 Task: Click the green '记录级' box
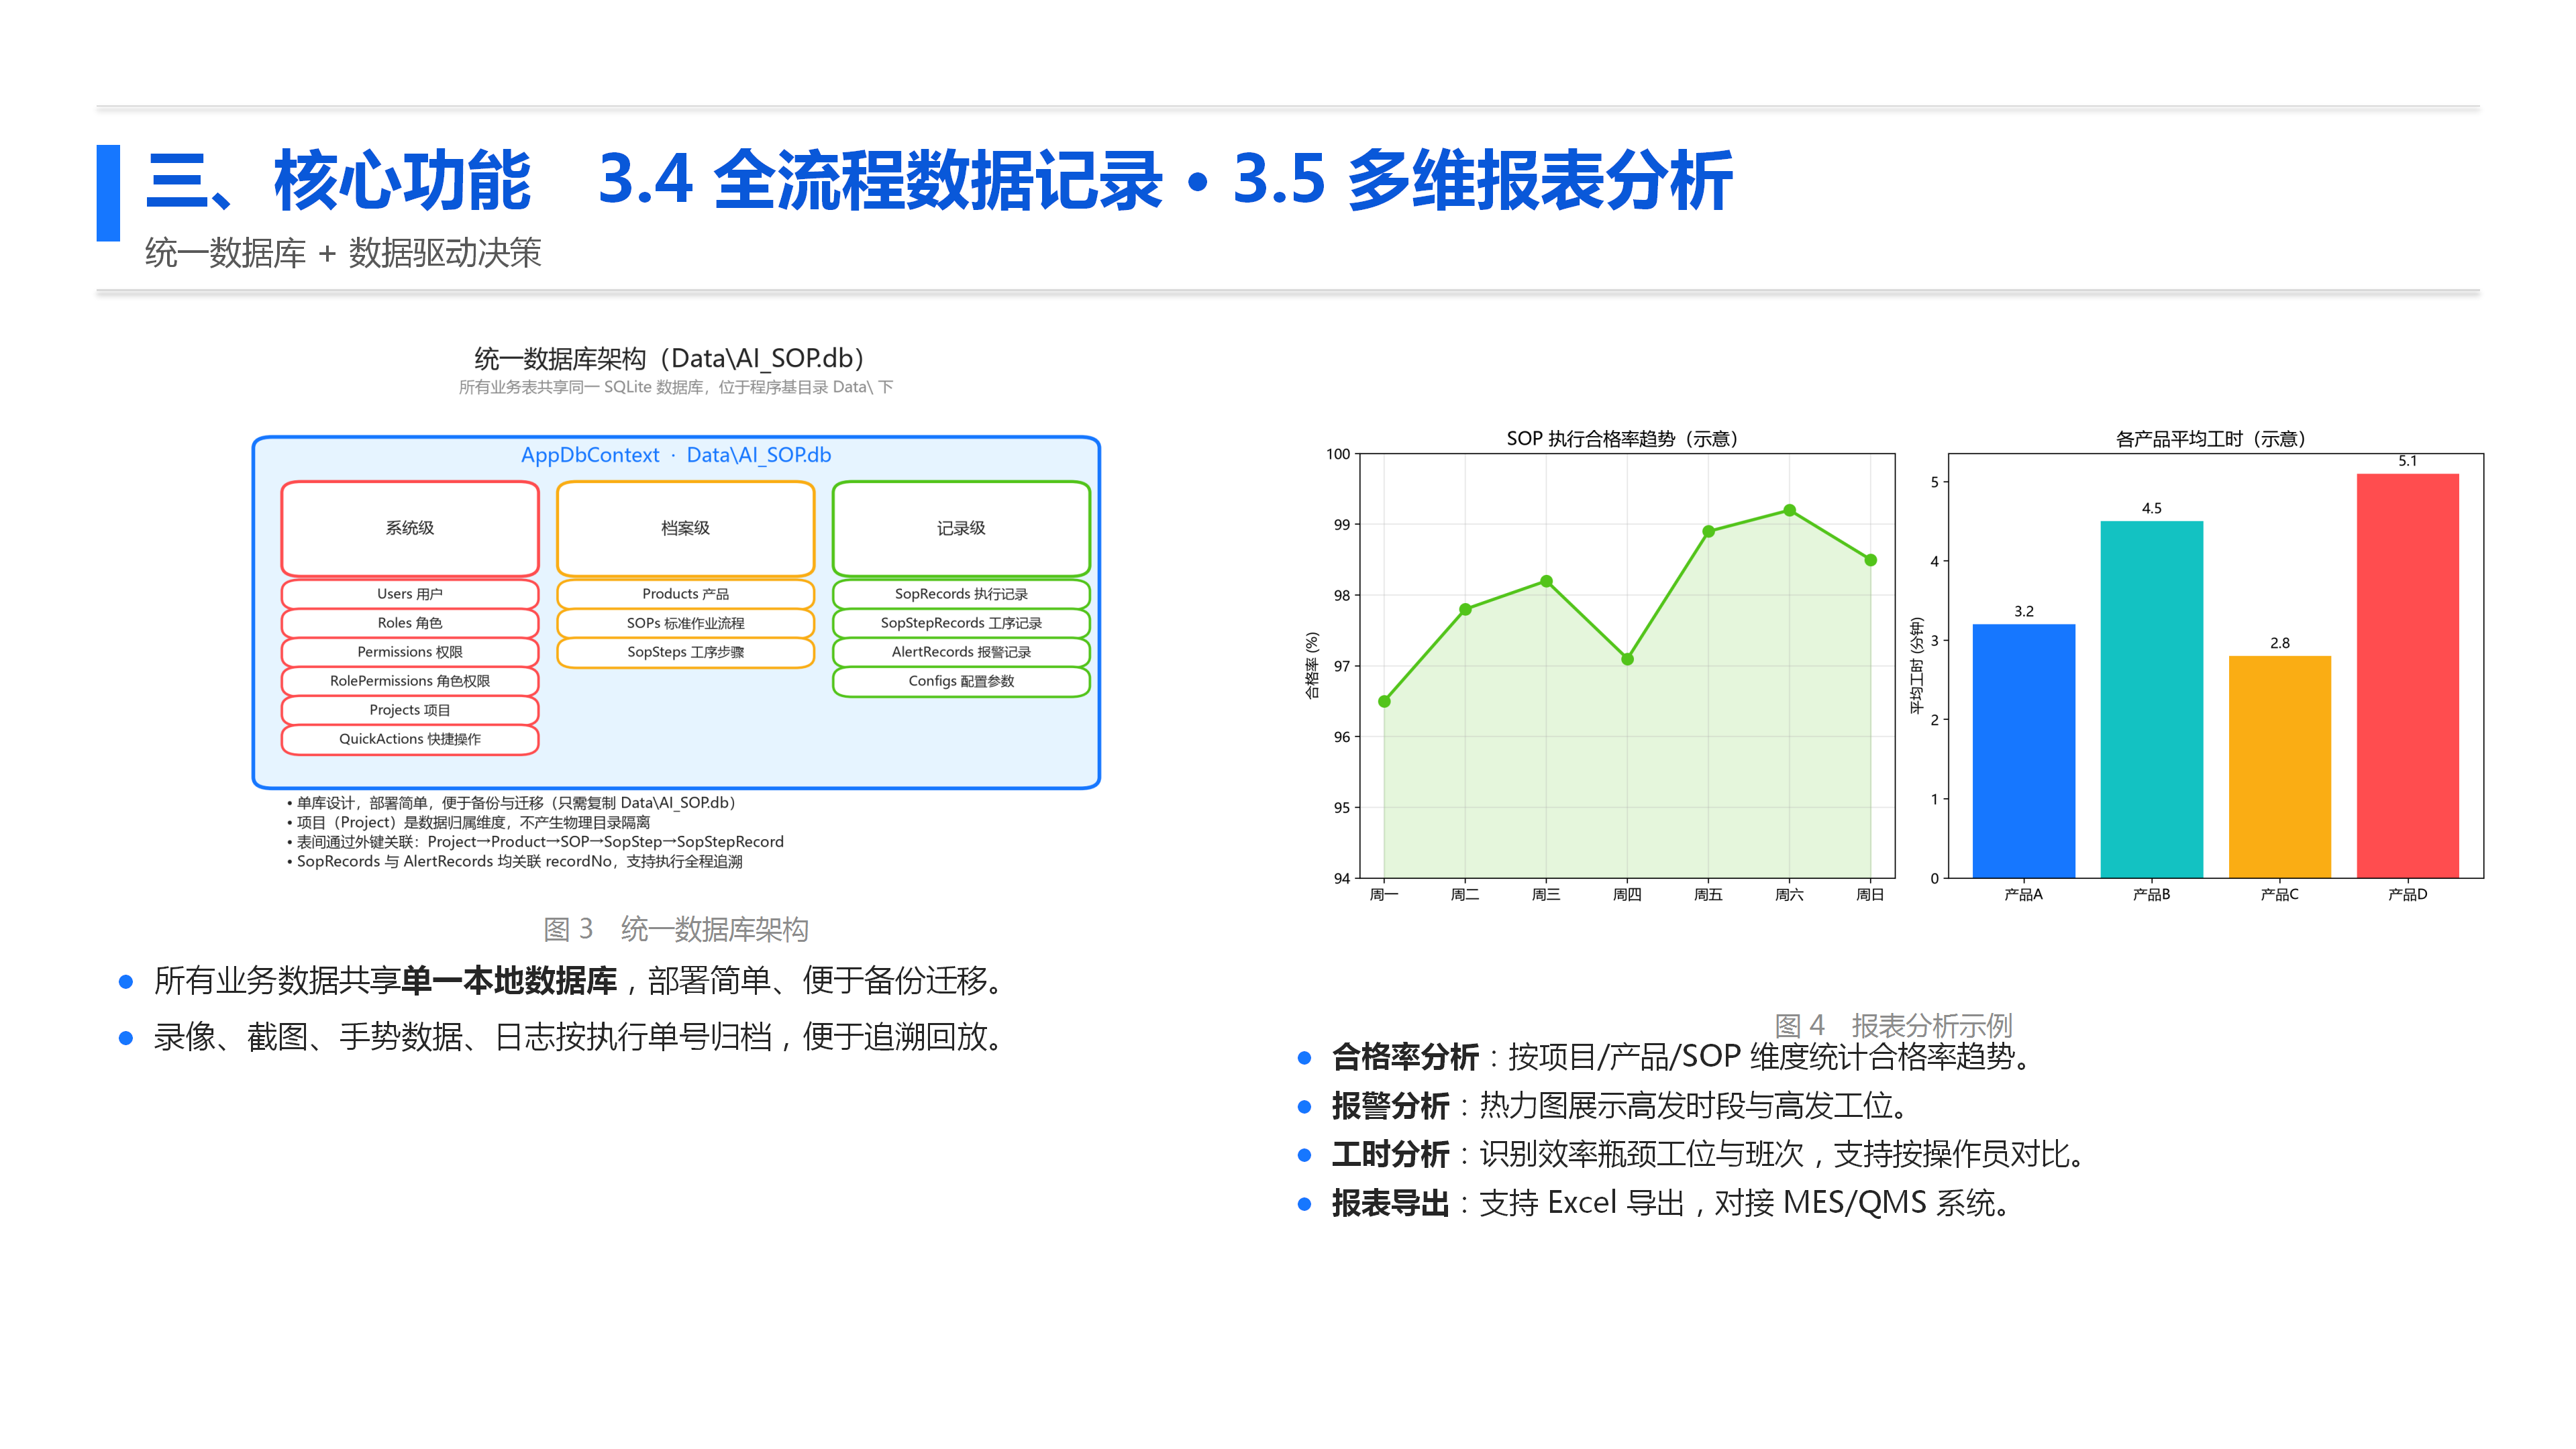click(x=961, y=528)
